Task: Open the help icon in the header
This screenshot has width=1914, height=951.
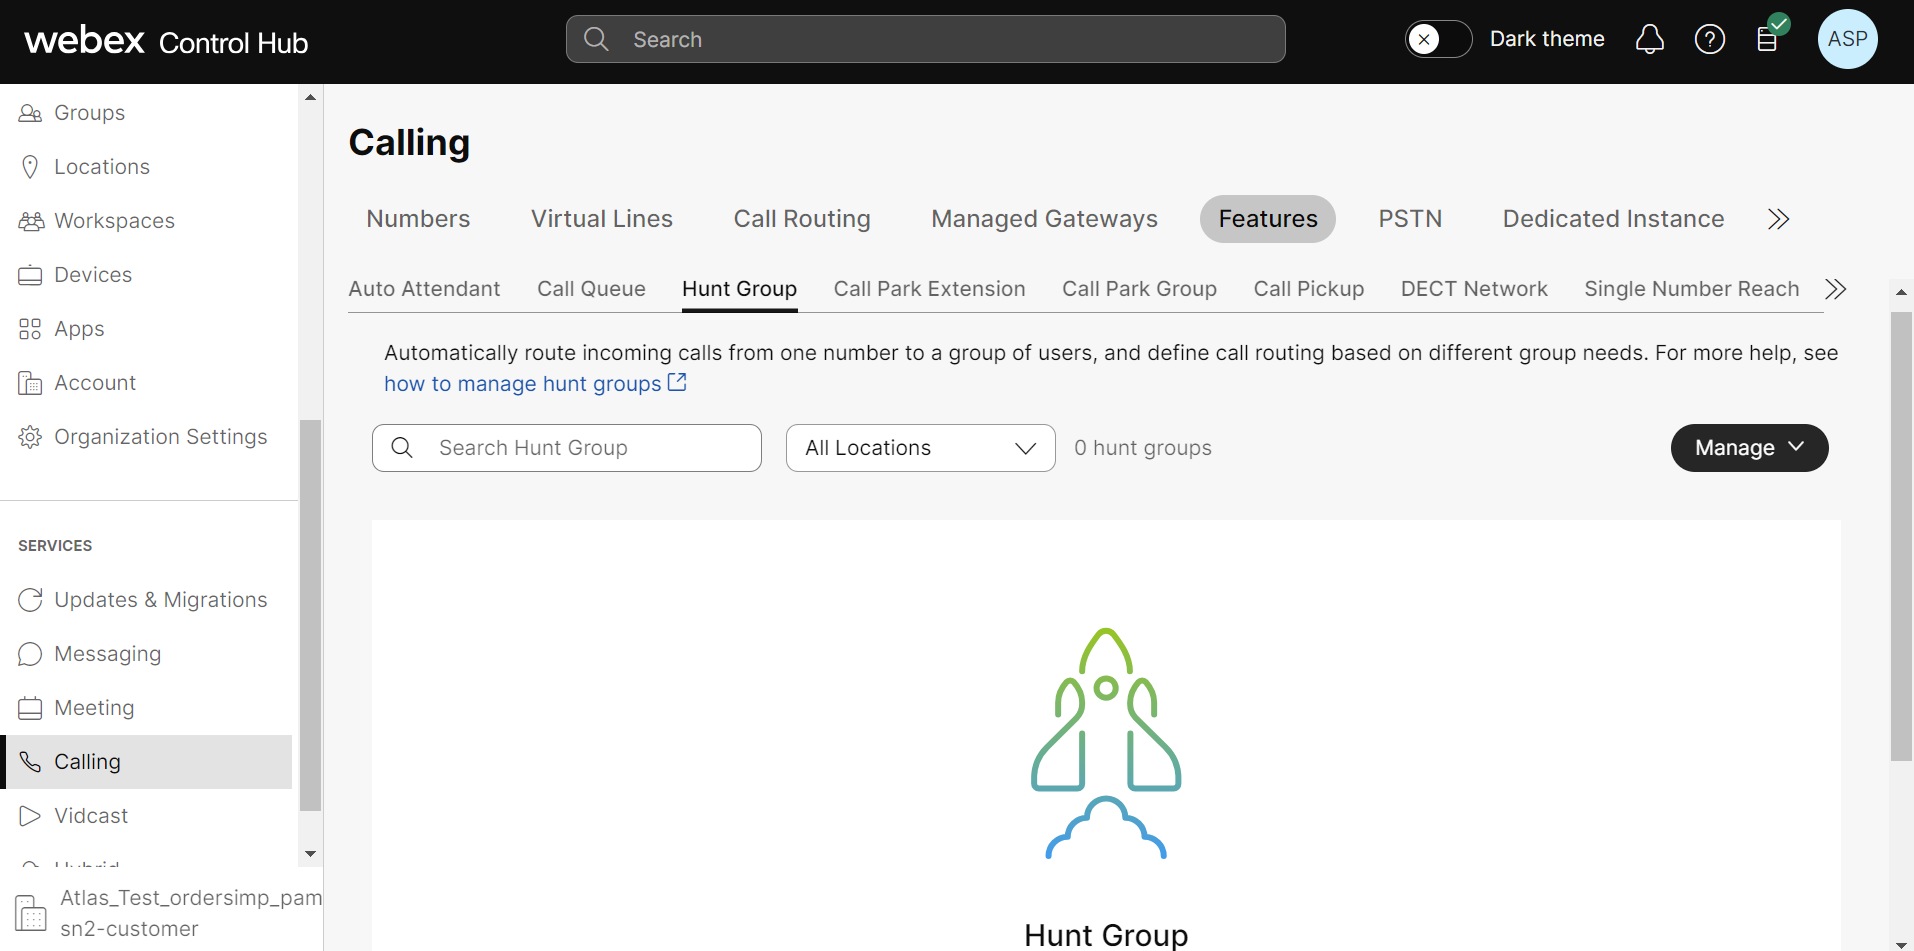Action: 1710,39
